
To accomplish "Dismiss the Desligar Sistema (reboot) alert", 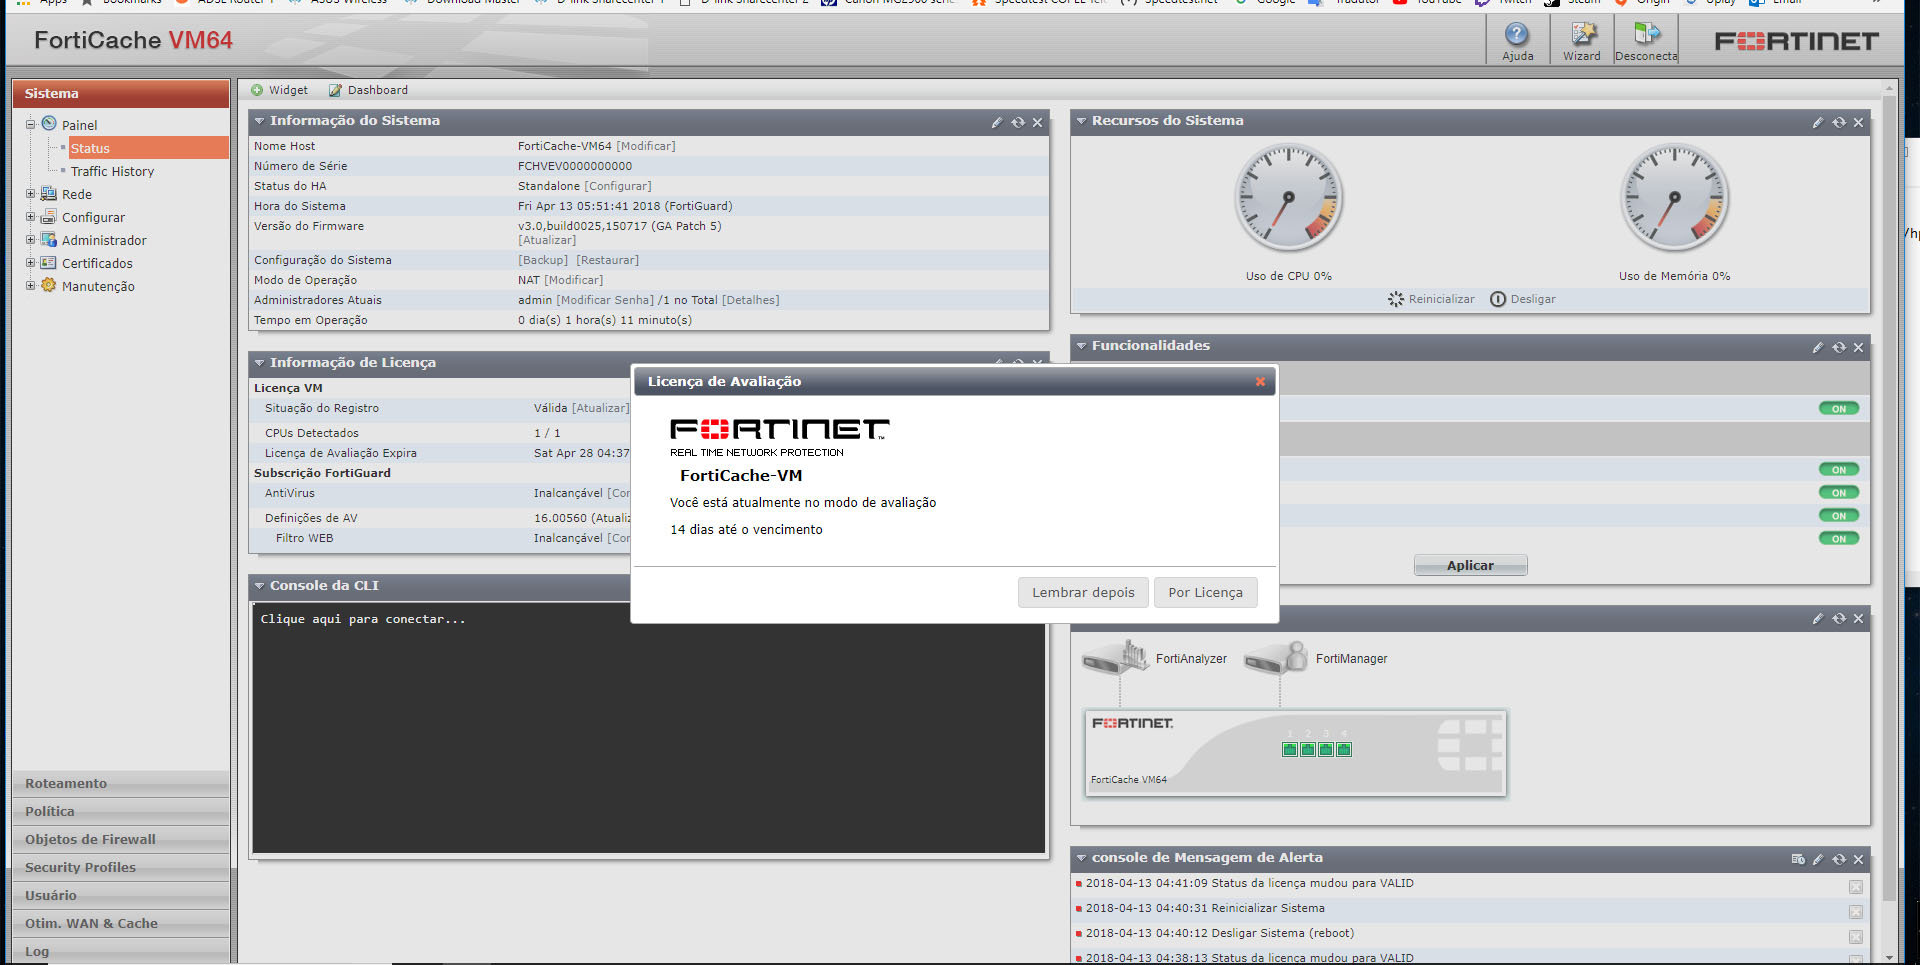I will (1856, 937).
